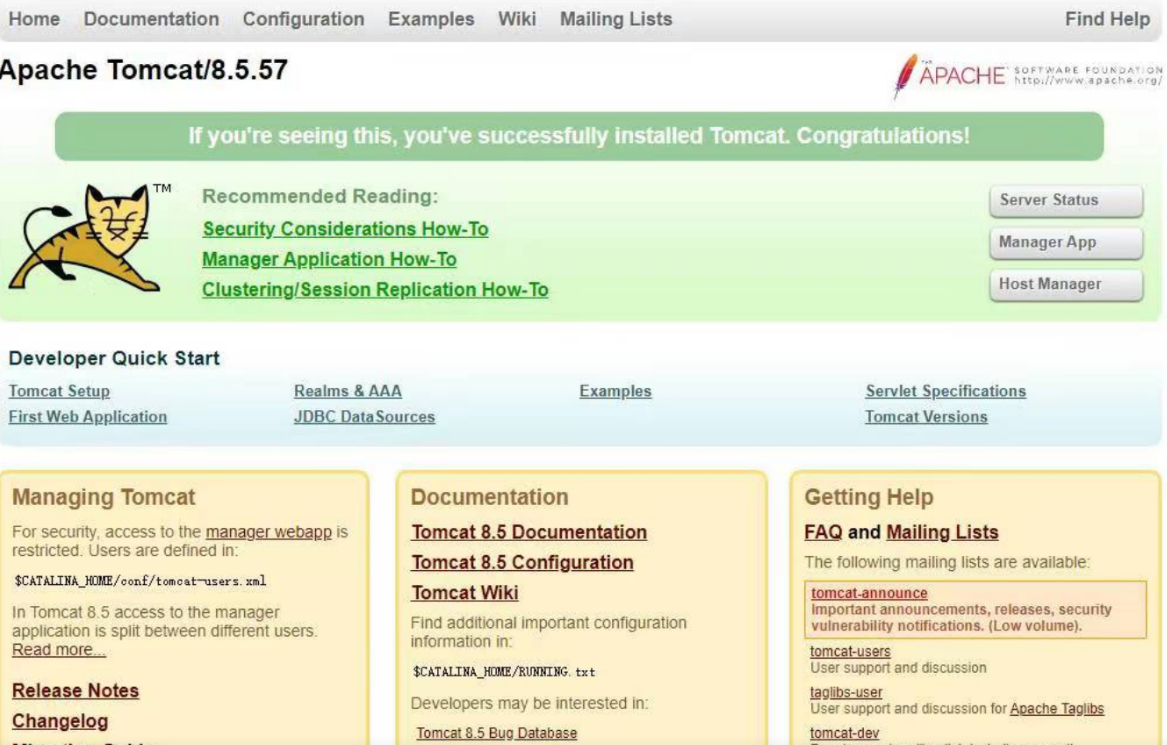Open the Tomcat Wiki link

pyautogui.click(x=465, y=593)
